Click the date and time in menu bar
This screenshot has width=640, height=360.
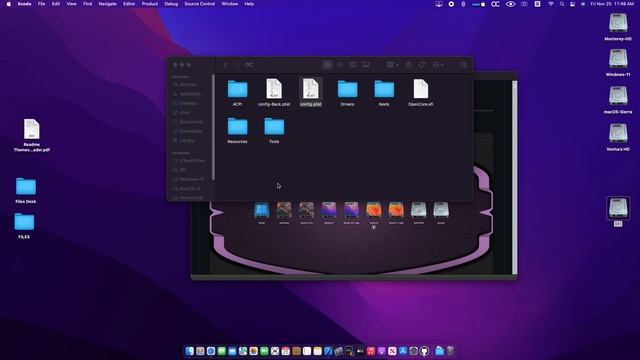pos(612,4)
